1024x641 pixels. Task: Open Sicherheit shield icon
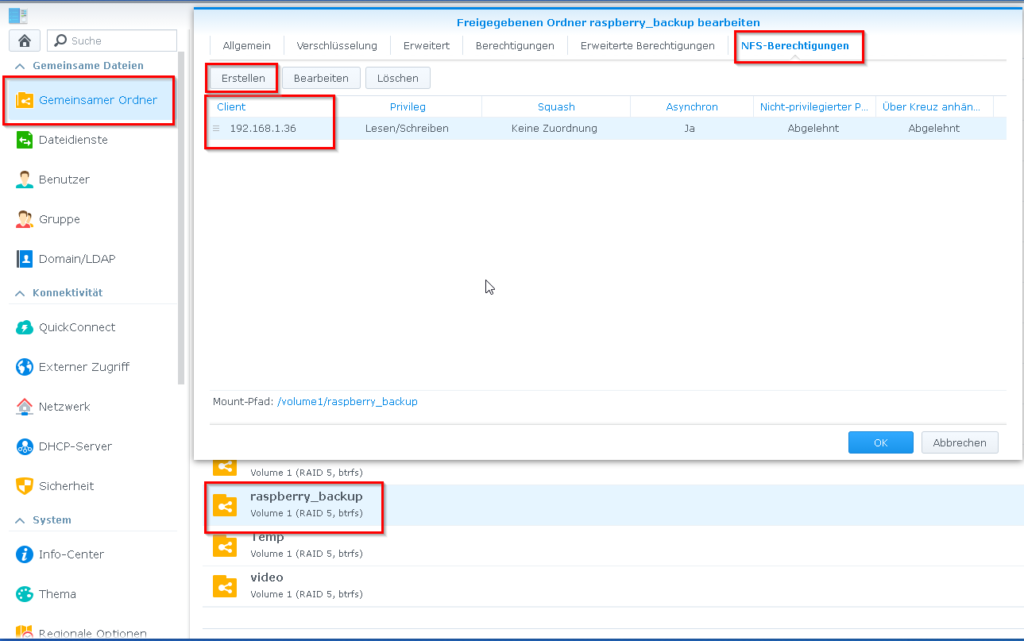click(25, 486)
